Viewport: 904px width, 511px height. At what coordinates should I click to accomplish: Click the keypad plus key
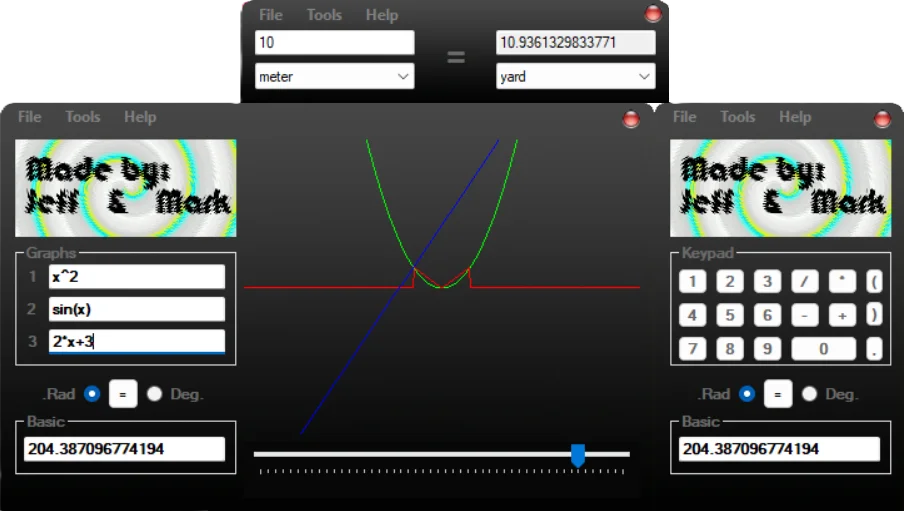842,315
